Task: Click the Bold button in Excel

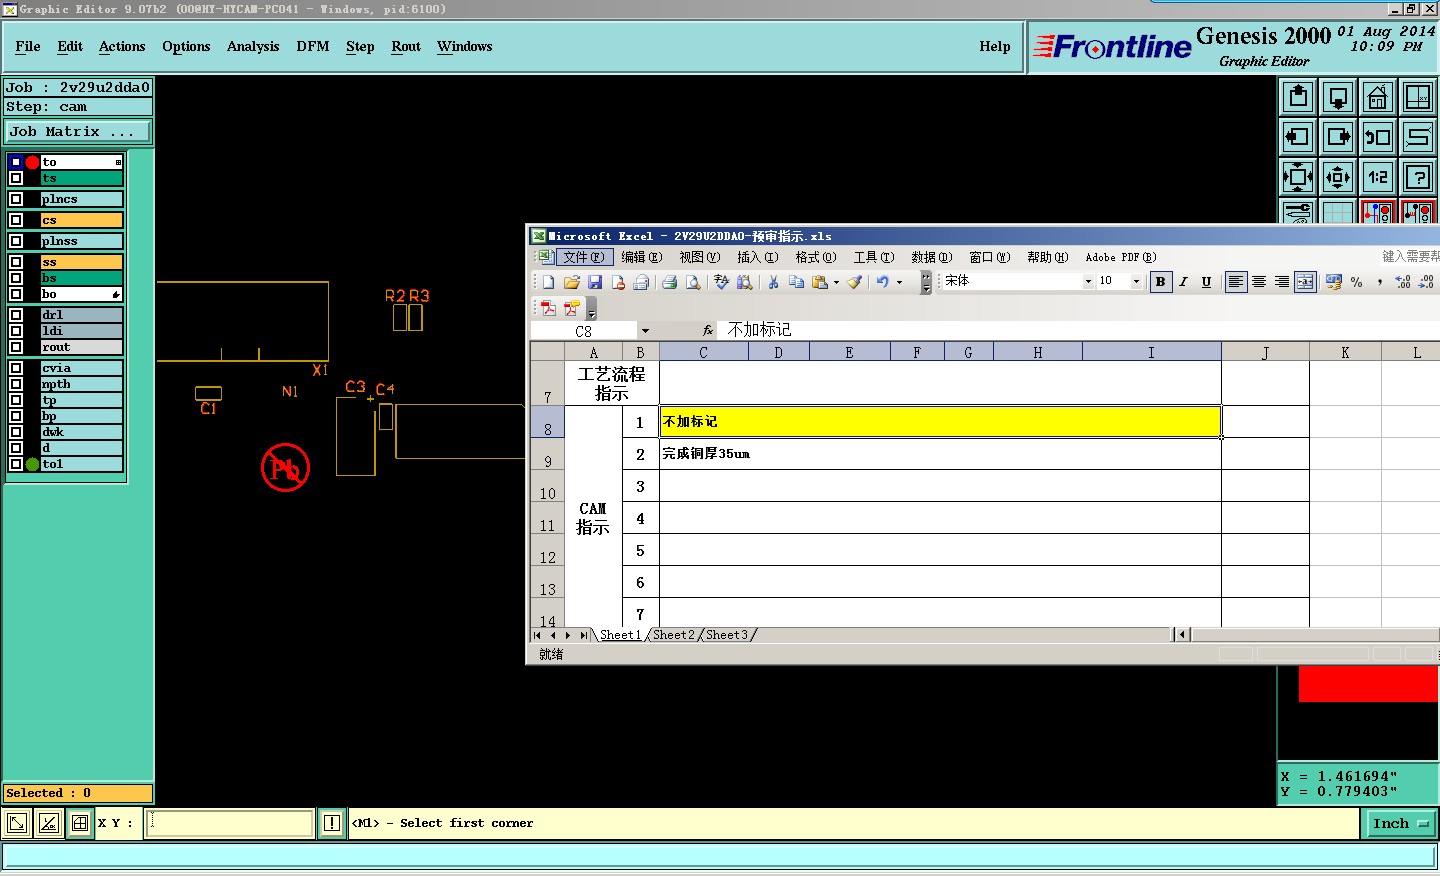Action: point(1160,282)
